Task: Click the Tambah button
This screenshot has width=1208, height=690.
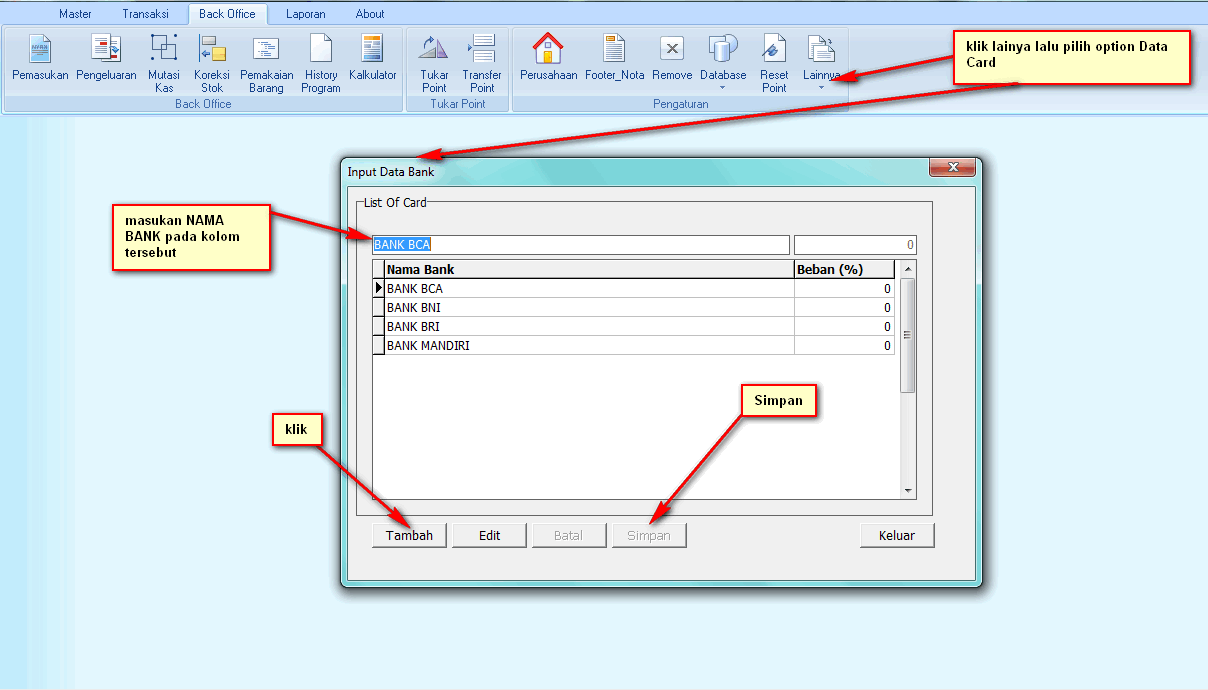Action: point(409,535)
